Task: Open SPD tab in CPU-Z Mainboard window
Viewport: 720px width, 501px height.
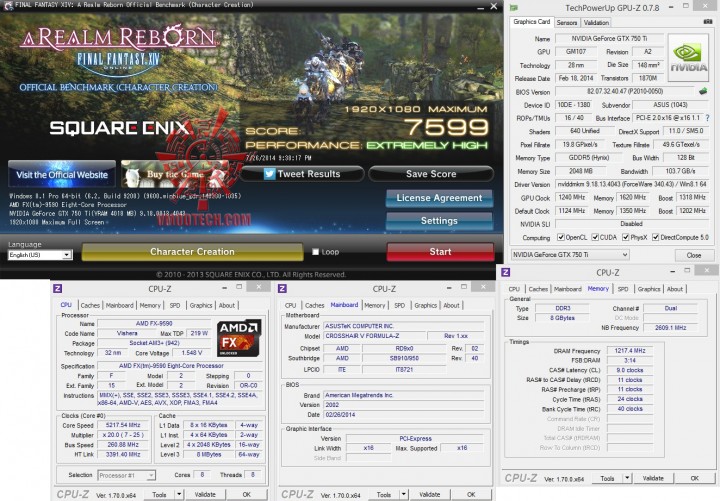Action: click(x=399, y=305)
